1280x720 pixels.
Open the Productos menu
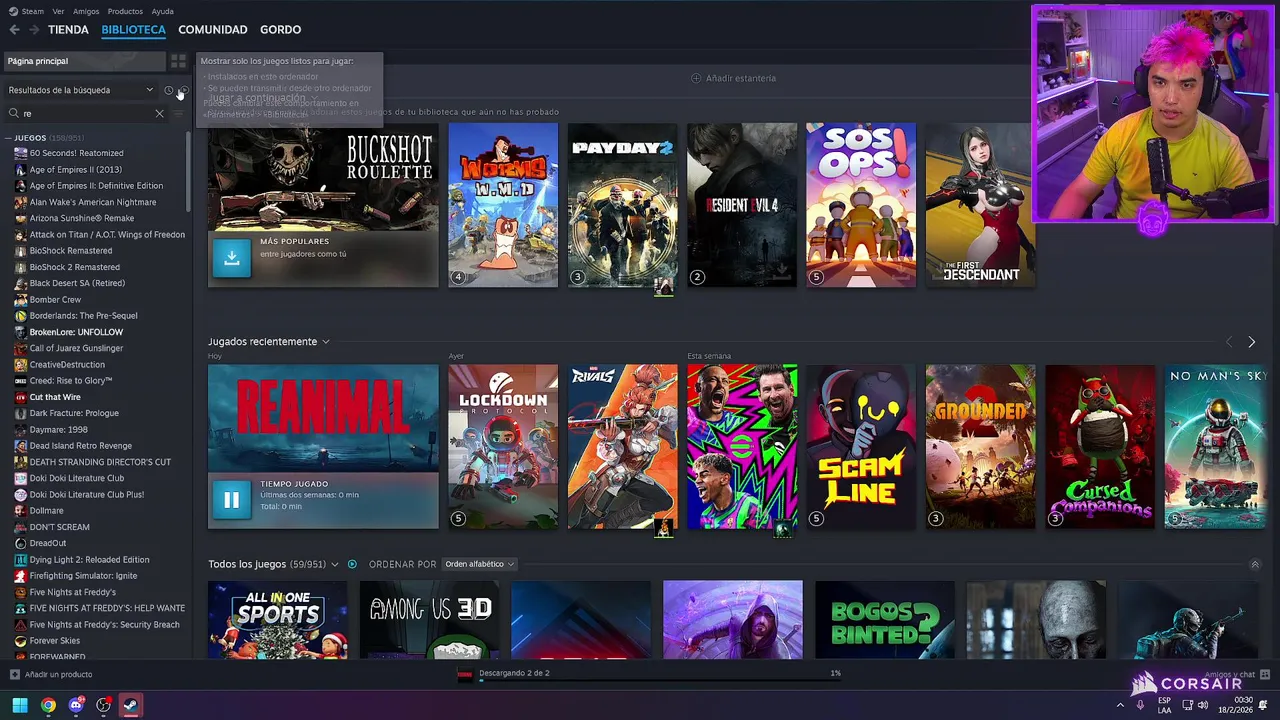pos(125,11)
